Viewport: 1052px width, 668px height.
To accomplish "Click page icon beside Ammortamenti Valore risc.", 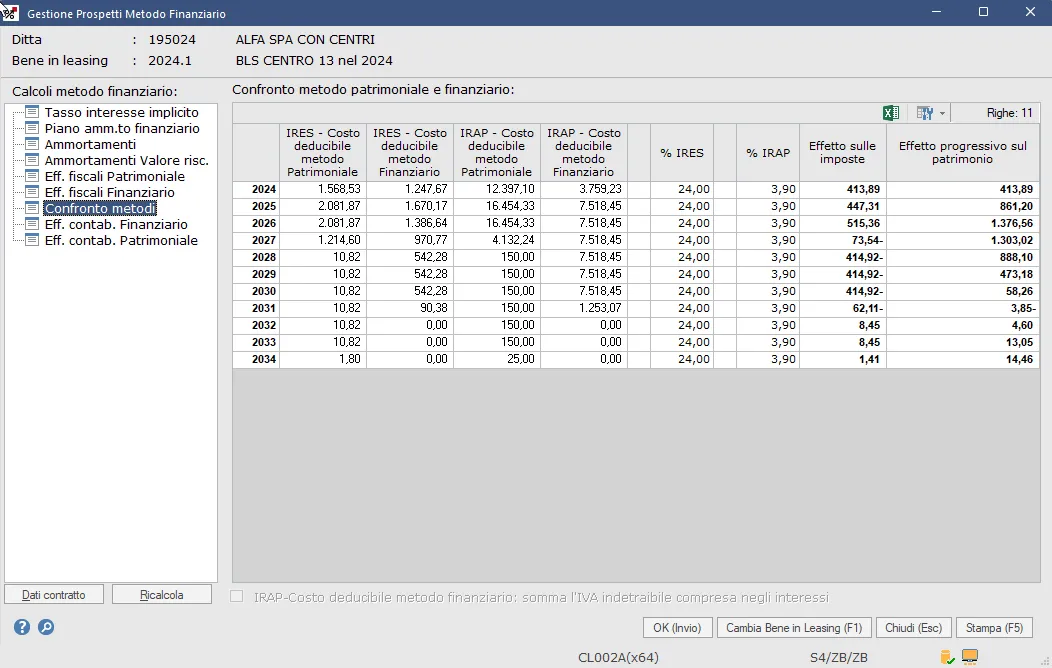I will pyautogui.click(x=32, y=160).
